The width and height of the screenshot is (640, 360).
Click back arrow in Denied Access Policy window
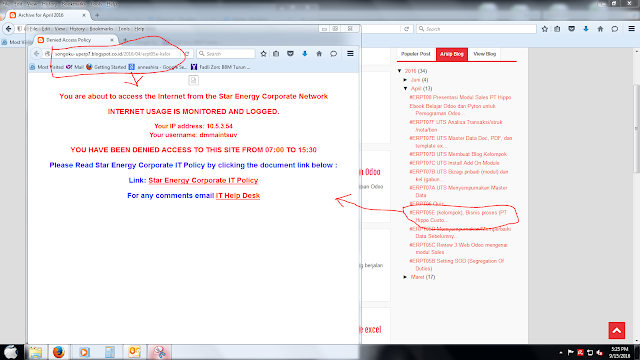36,53
